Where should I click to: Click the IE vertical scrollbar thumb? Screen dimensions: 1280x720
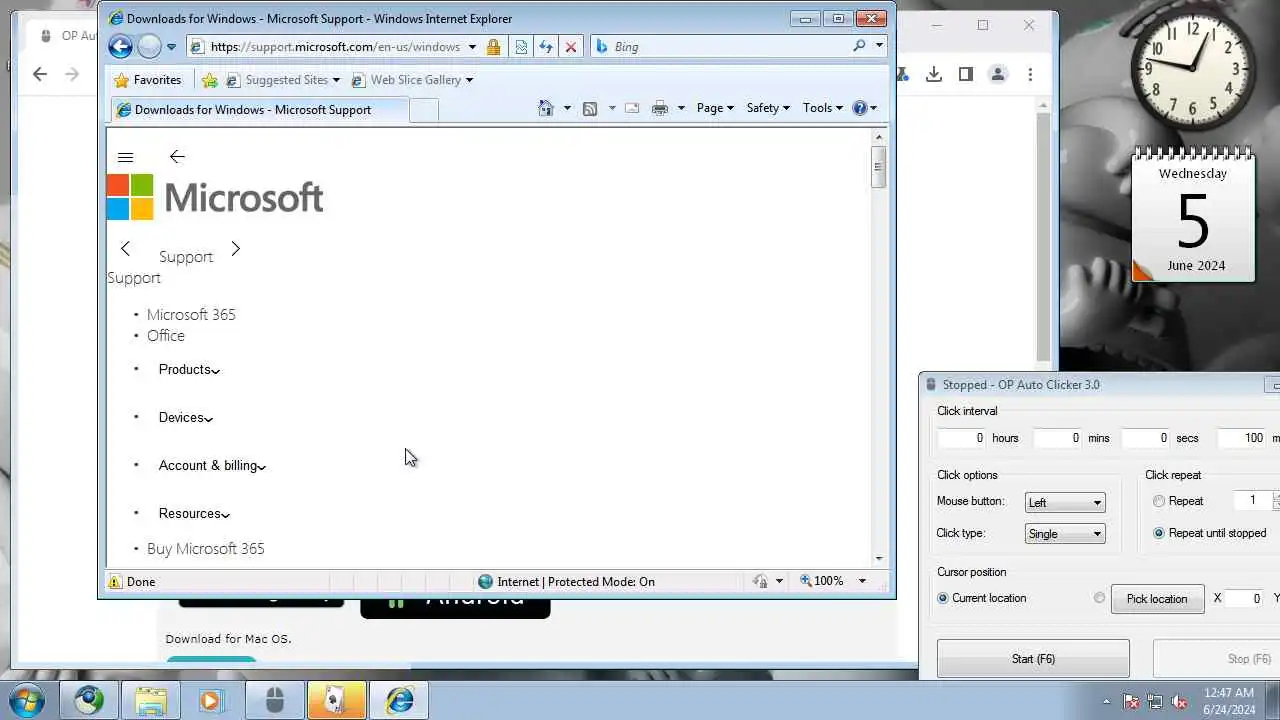pos(879,167)
